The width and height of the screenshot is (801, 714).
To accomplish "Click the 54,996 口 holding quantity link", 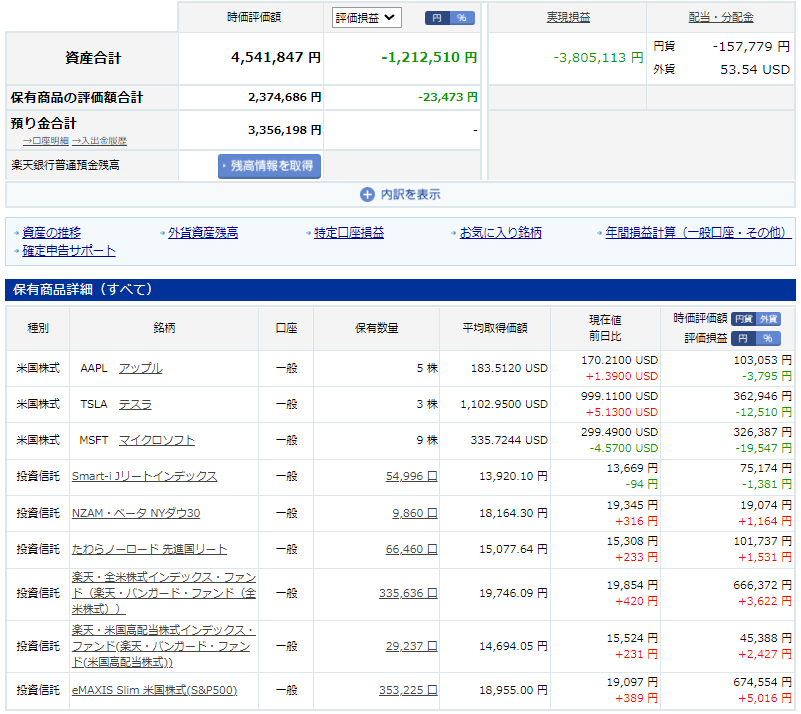I will point(411,477).
